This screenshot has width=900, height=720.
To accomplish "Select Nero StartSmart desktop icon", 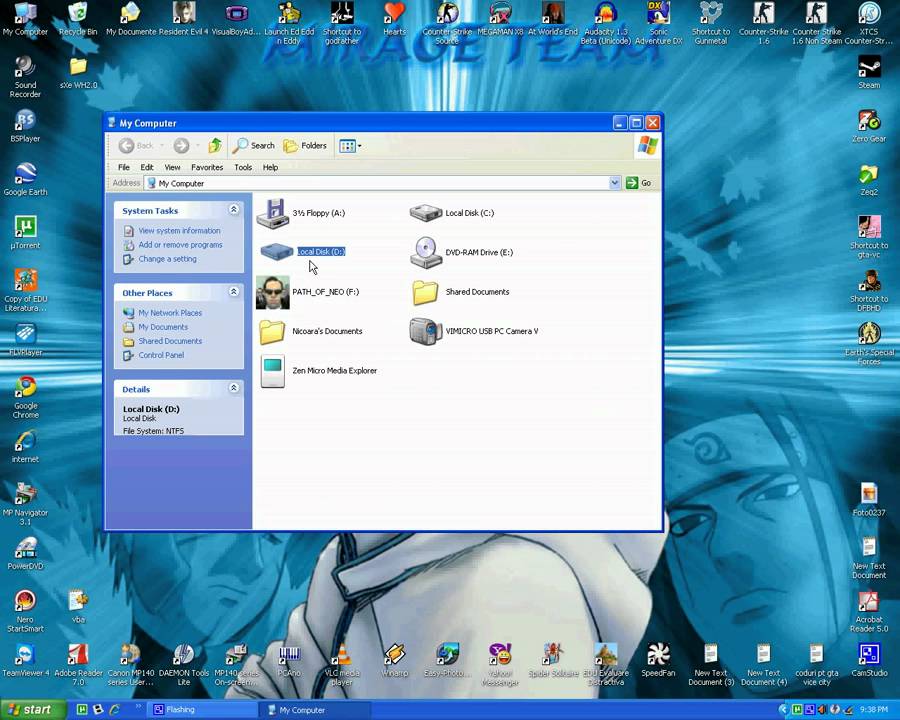I will tap(25, 611).
